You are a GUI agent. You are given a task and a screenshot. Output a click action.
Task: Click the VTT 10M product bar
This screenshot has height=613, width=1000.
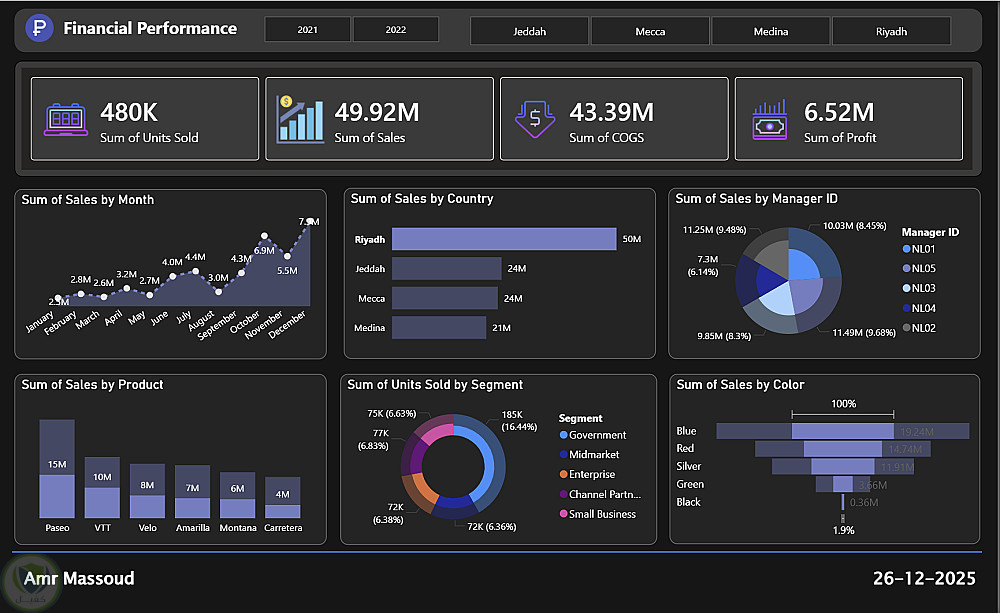pyautogui.click(x=102, y=487)
